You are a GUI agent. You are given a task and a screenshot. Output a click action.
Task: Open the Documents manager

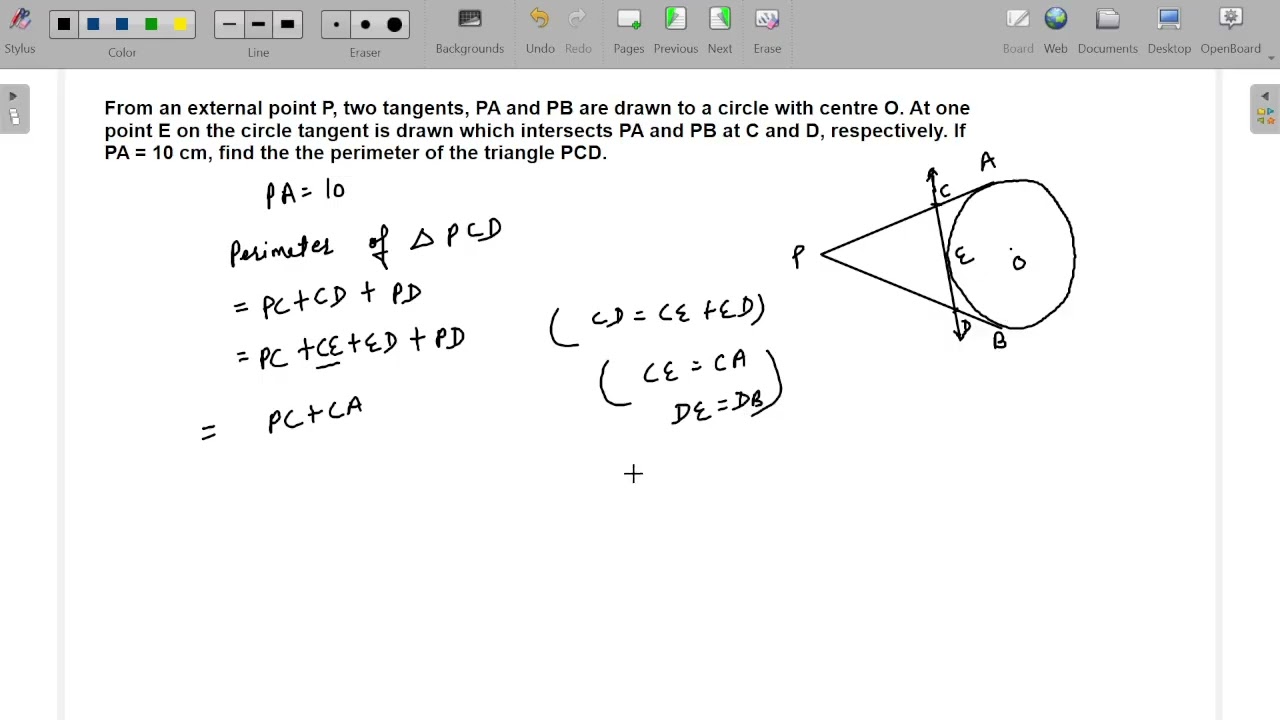coord(1107,31)
